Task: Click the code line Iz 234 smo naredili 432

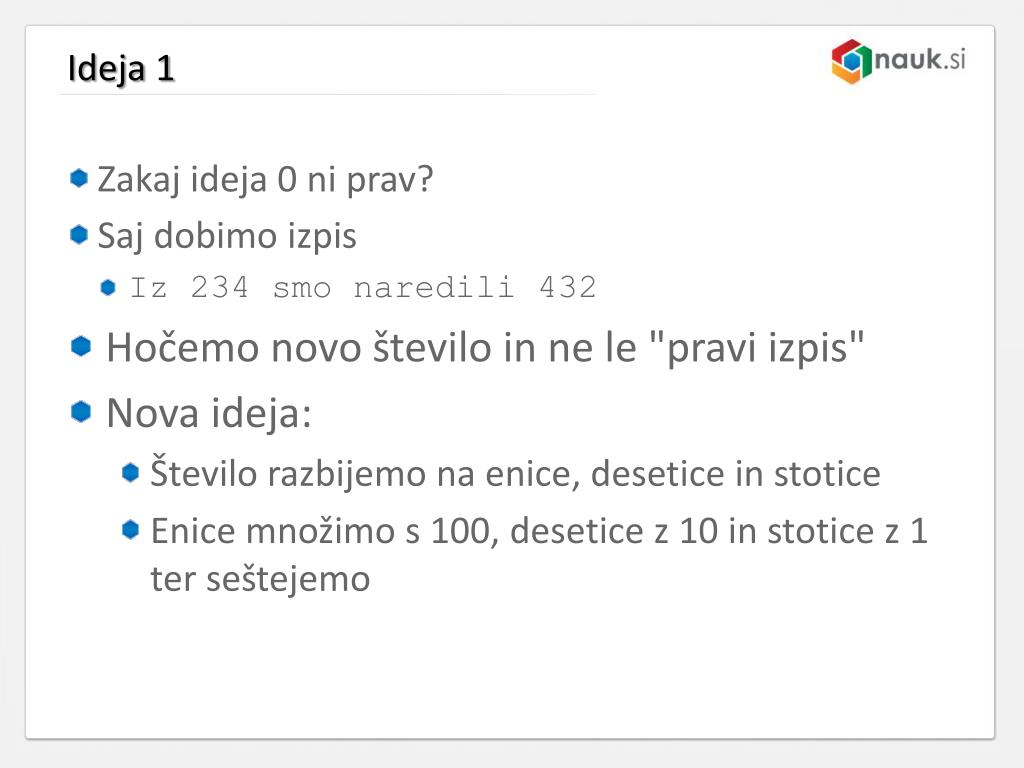Action: click(x=363, y=287)
